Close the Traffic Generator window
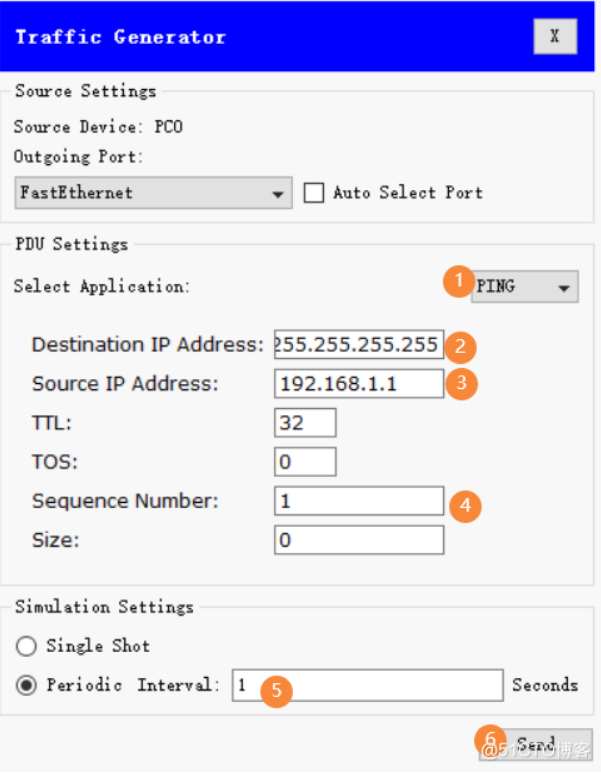The width and height of the screenshot is (601, 774). [x=554, y=38]
